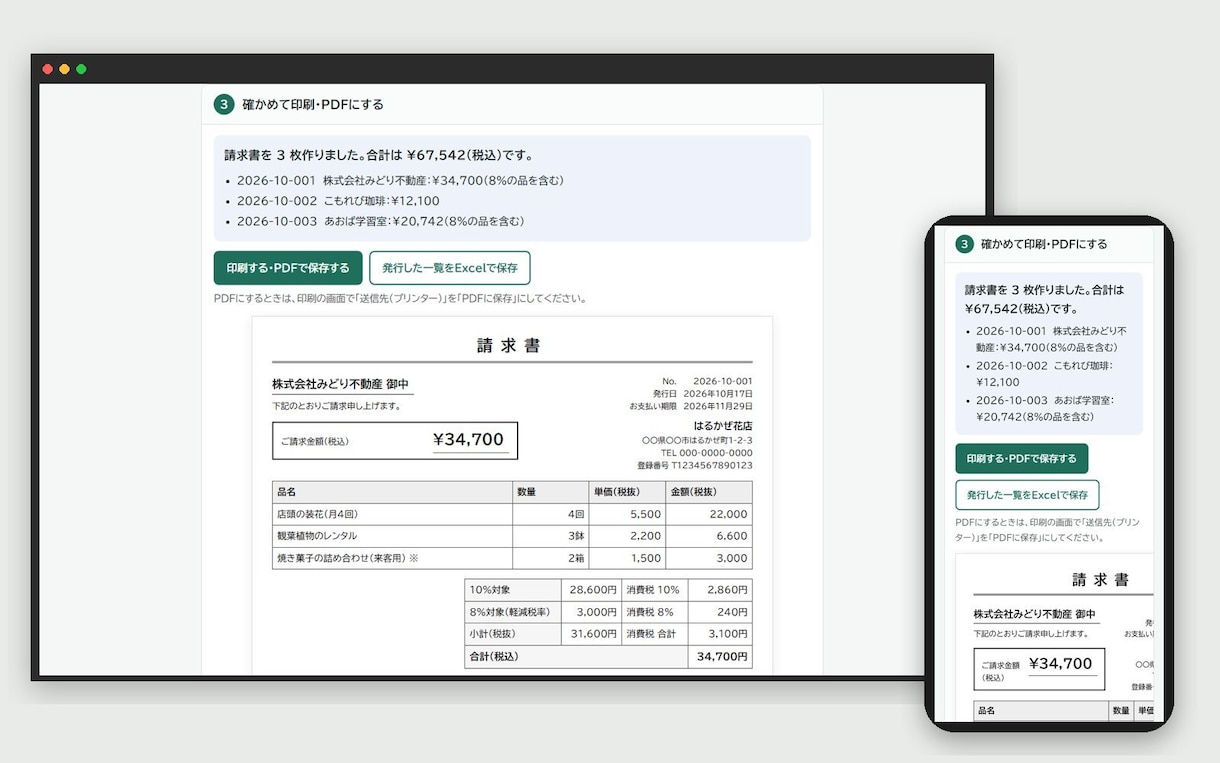Viewport: 1220px width, 763px height.
Task: Click the quantity cell 2箱
Action: [550, 558]
